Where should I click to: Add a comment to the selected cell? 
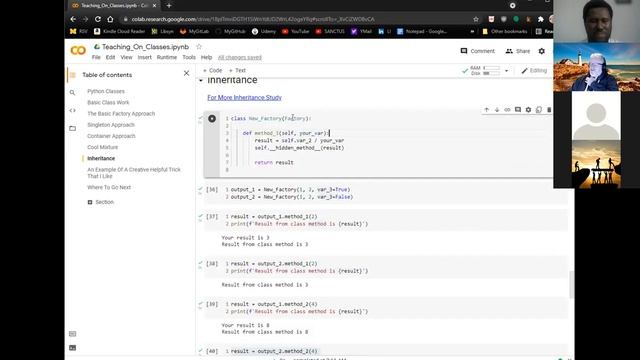click(x=518, y=110)
